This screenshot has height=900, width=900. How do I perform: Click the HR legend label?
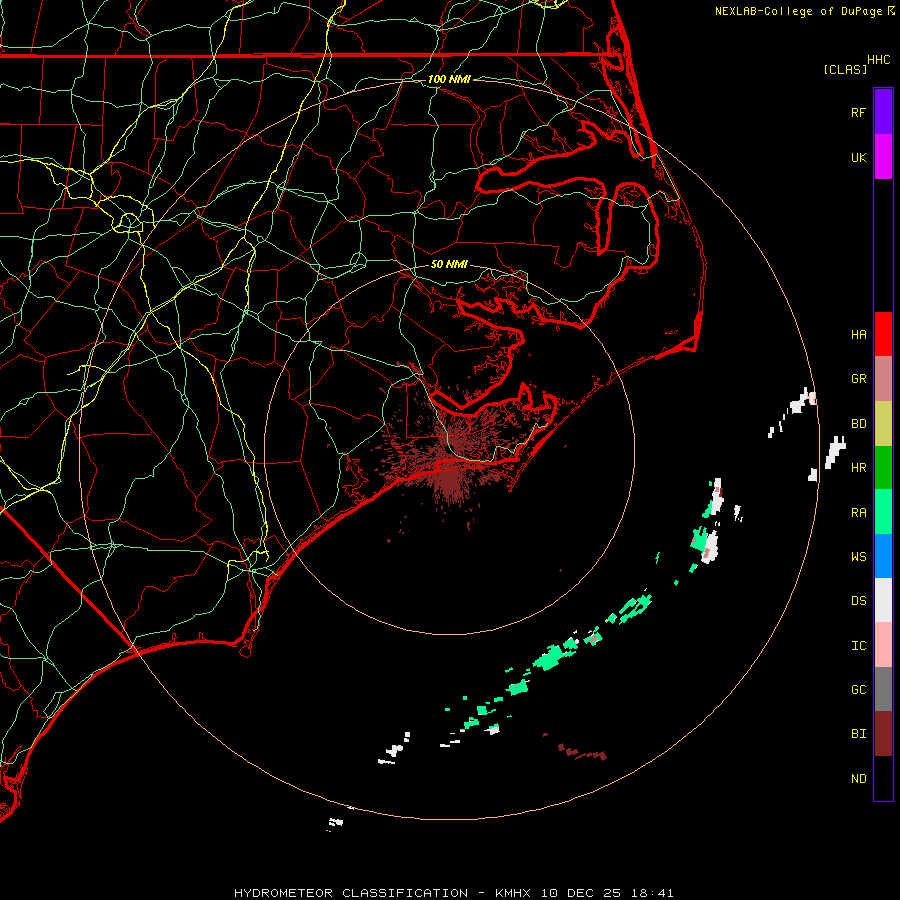tap(858, 468)
